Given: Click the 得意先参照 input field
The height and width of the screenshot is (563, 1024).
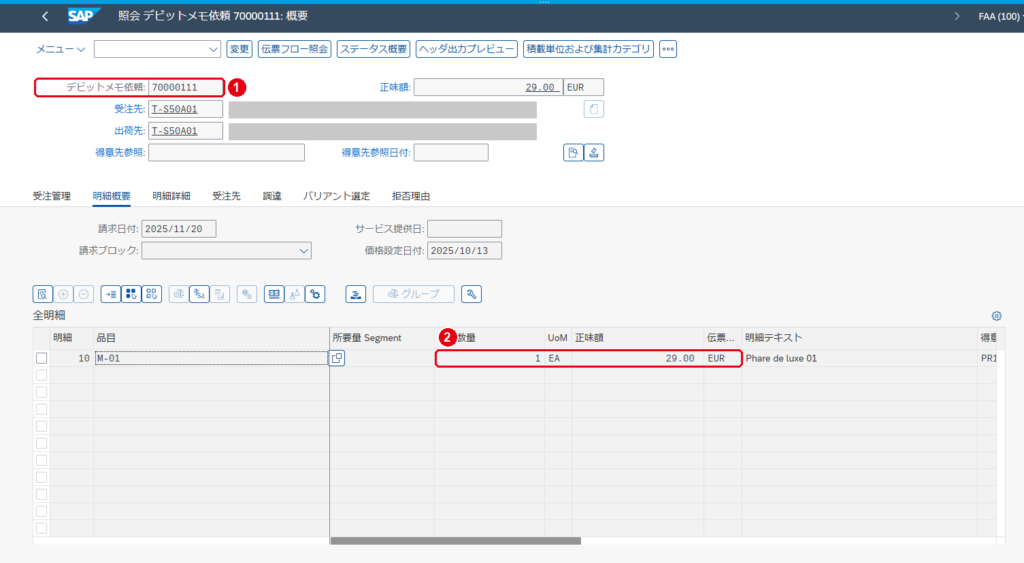Looking at the screenshot, I should click(227, 153).
